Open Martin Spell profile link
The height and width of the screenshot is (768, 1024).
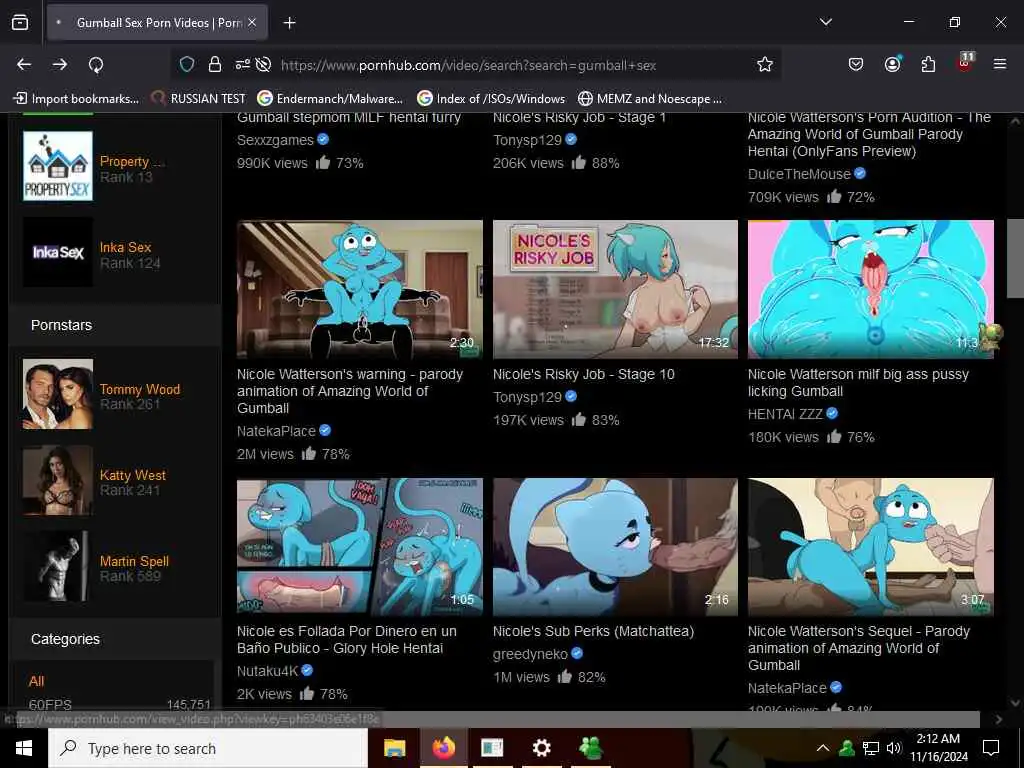tap(134, 561)
